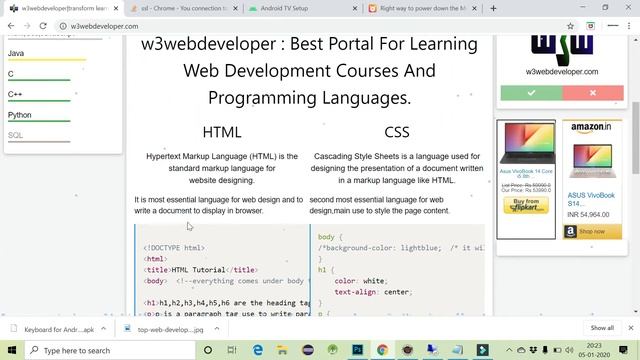Open Task View on taskbar
This screenshot has height=360, width=640.
click(232, 350)
